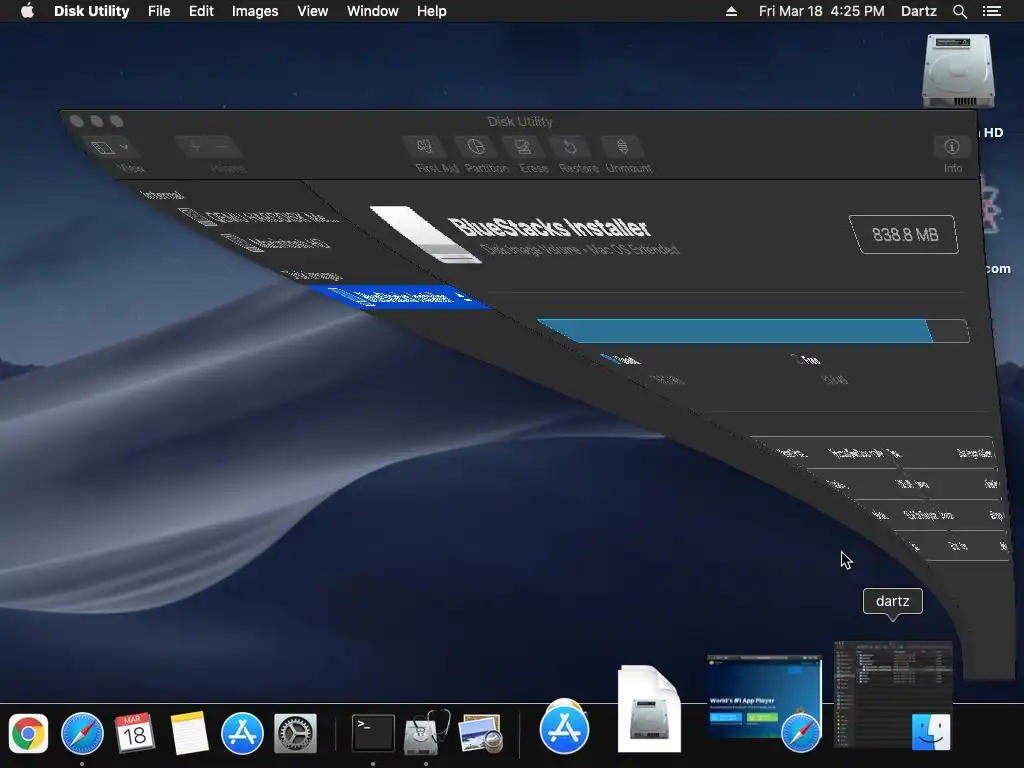
Task: Click the date and time in menu bar
Action: (x=822, y=11)
